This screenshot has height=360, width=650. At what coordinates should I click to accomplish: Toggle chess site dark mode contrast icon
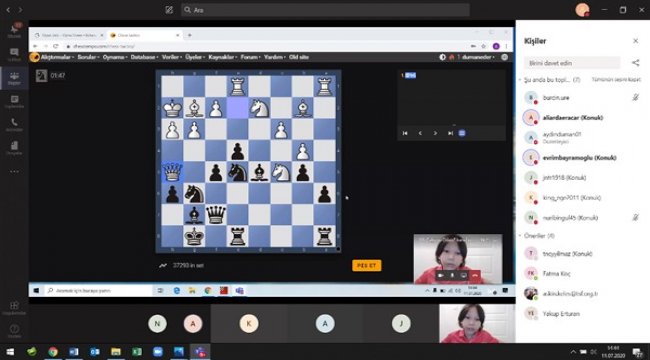(443, 57)
